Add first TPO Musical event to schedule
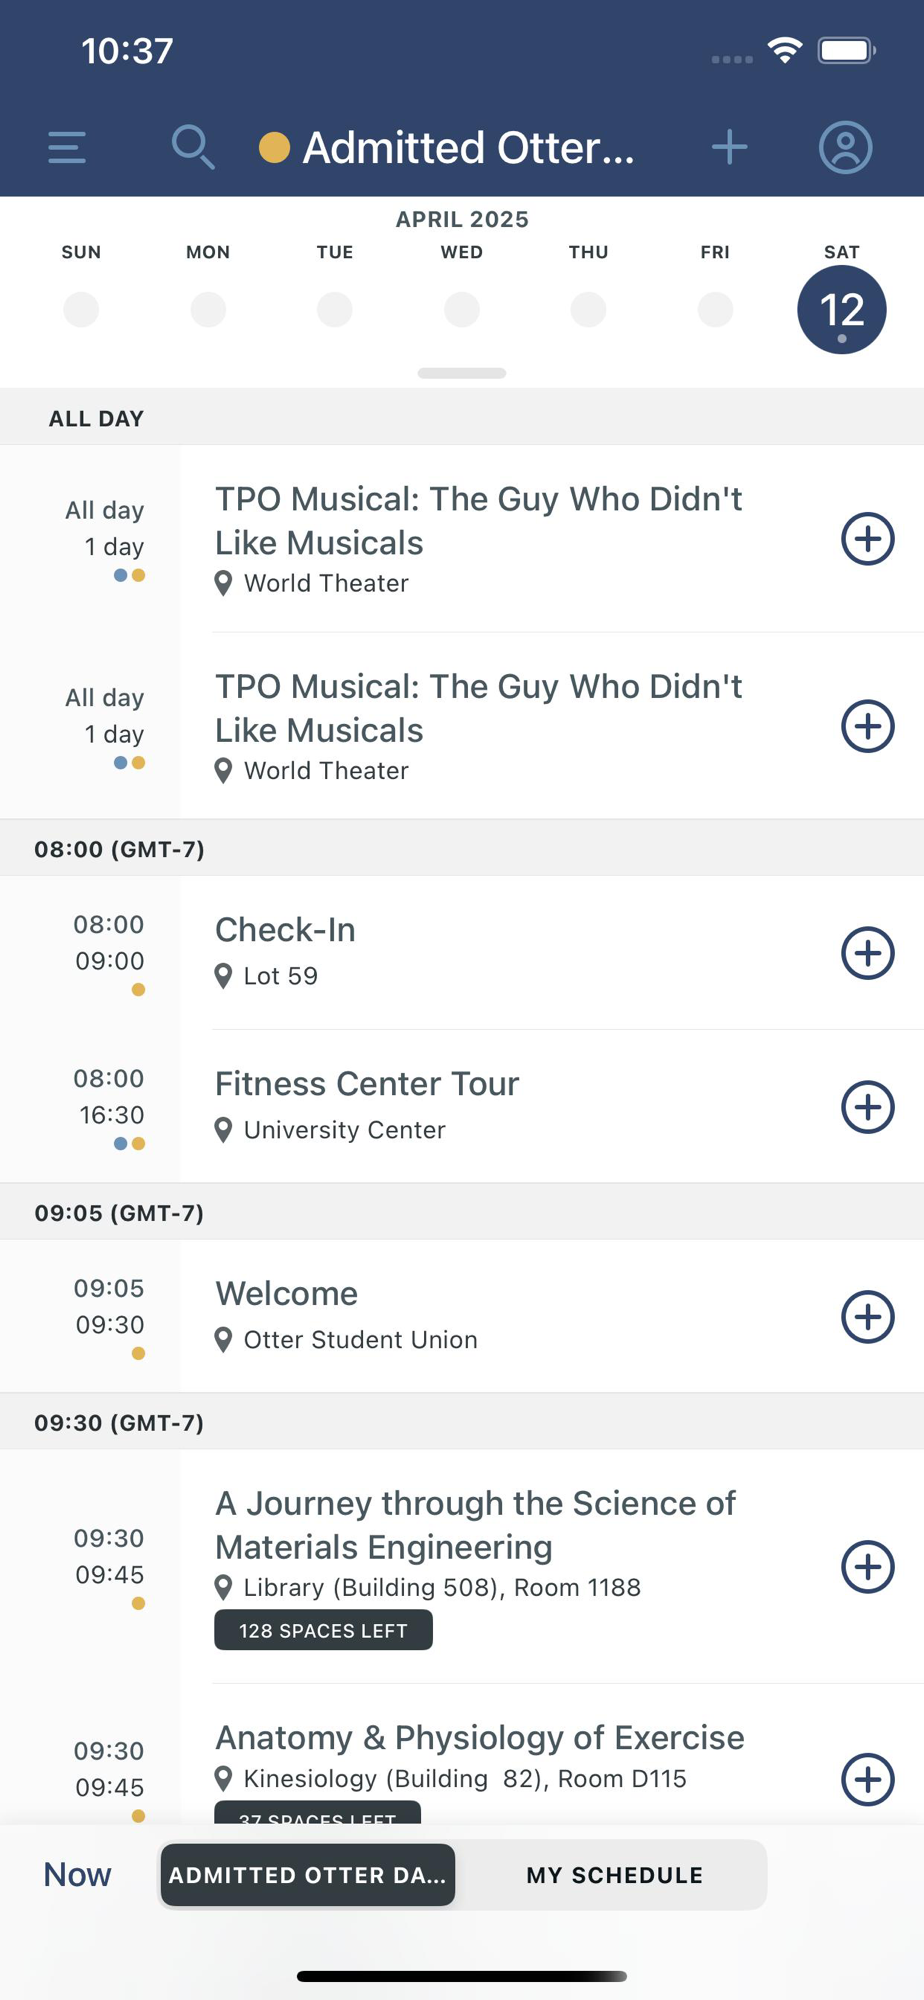924x2000 pixels. pyautogui.click(x=867, y=539)
